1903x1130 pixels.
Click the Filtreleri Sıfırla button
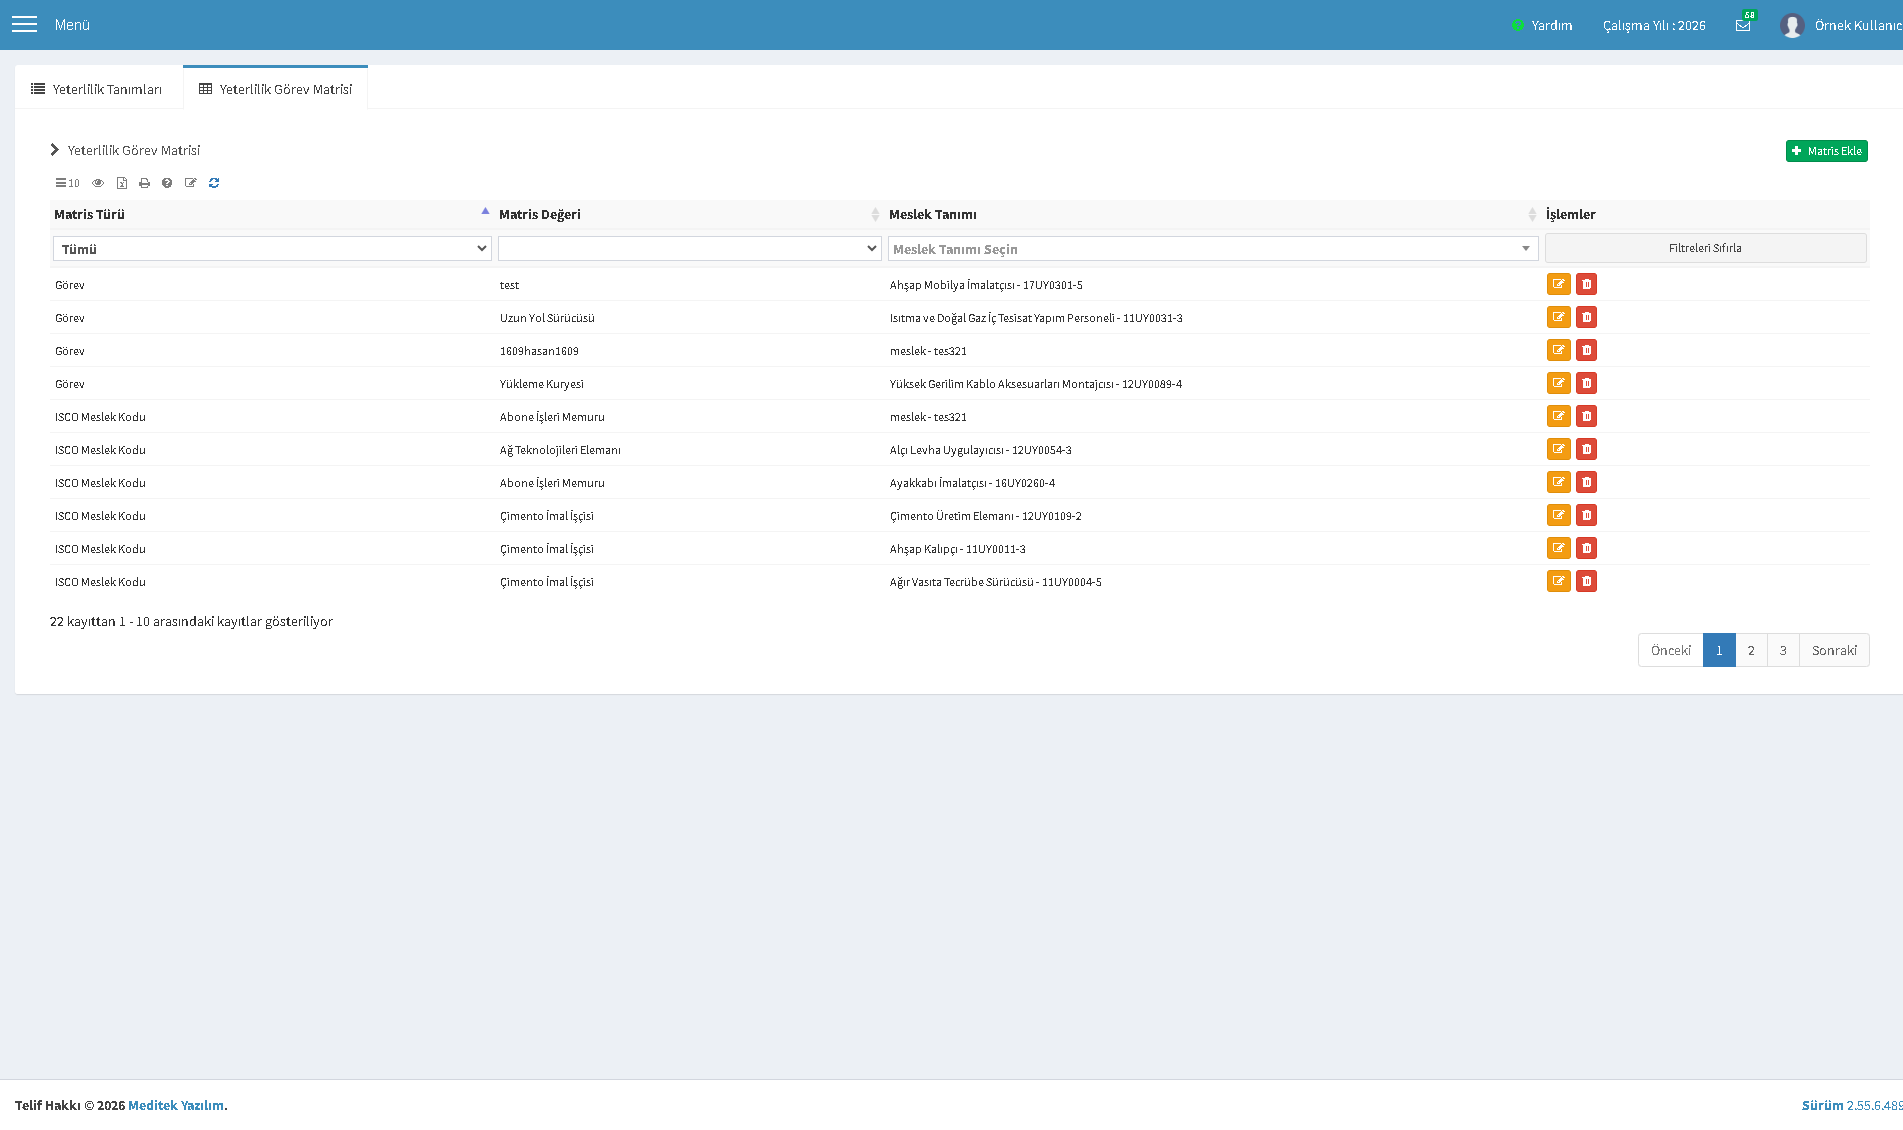1705,248
